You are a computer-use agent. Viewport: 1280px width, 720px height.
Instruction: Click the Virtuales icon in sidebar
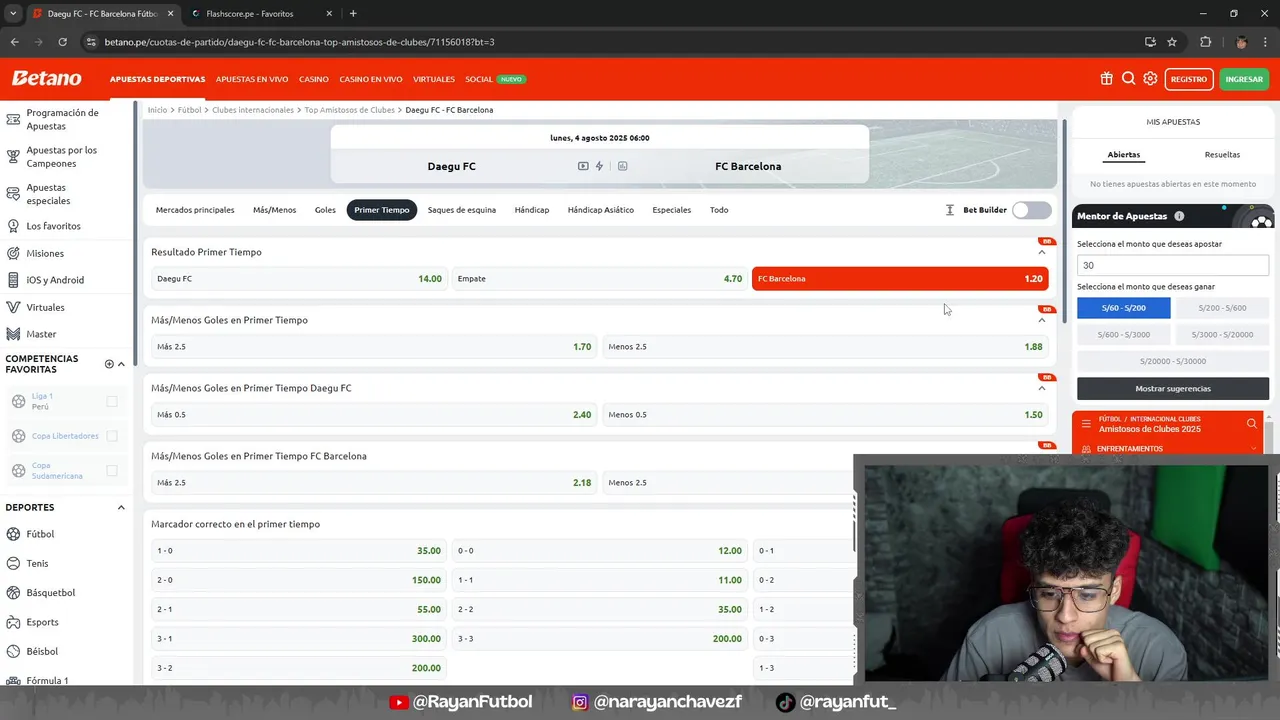14,307
